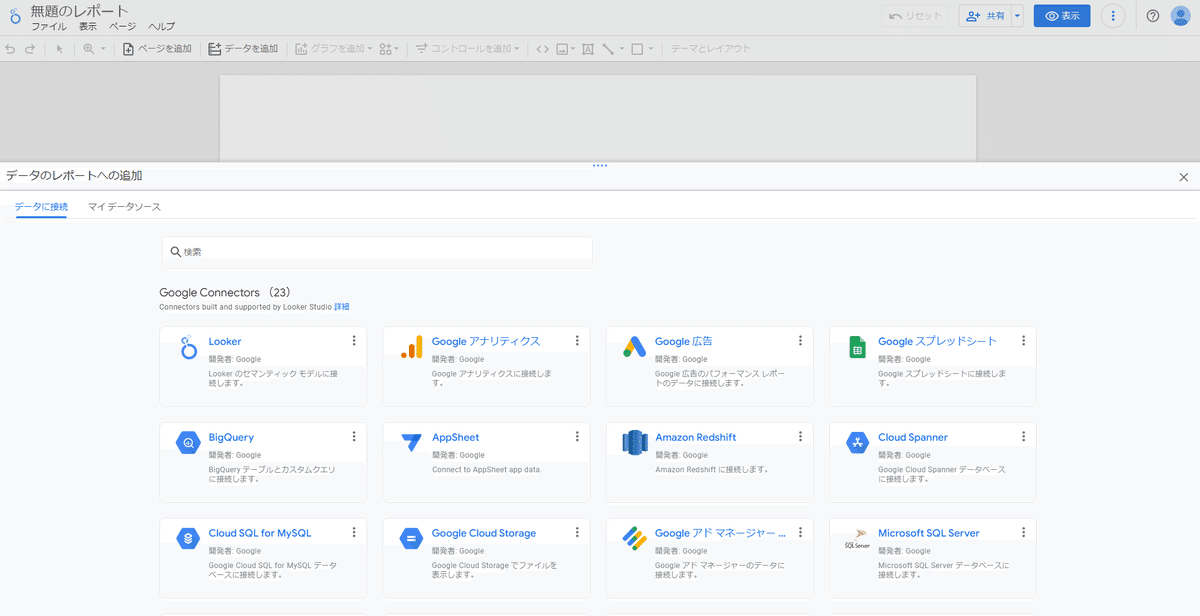Viewport: 1200px width, 616px height.
Task: Activate the selection mode cursor tool
Action: [x=59, y=49]
